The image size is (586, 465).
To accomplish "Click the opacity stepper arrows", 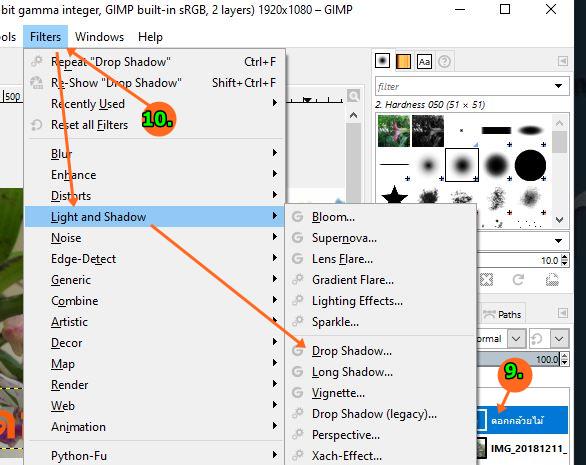I will pyautogui.click(x=564, y=359).
